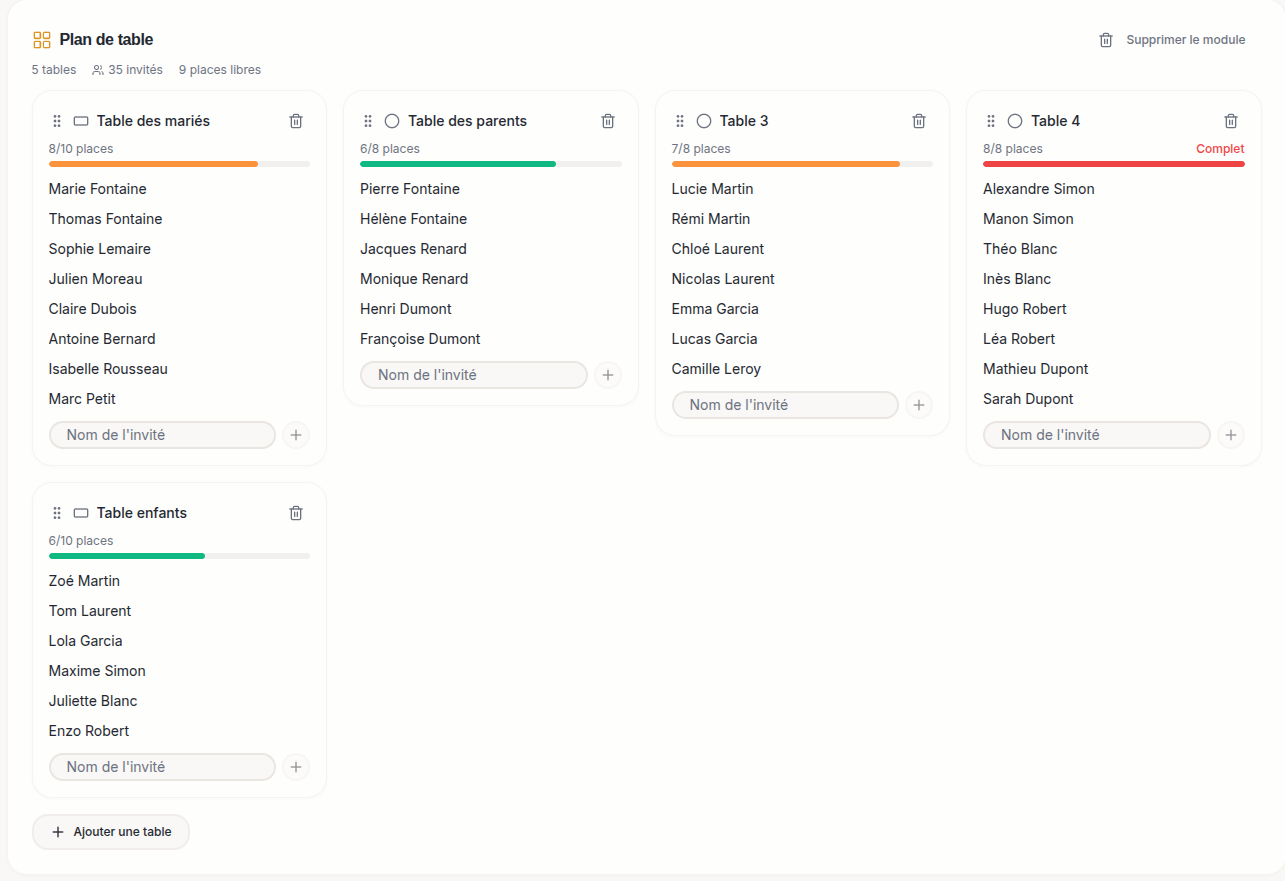The width and height of the screenshot is (1285, 881).
Task: Click Supprimer le module
Action: click(x=1172, y=40)
